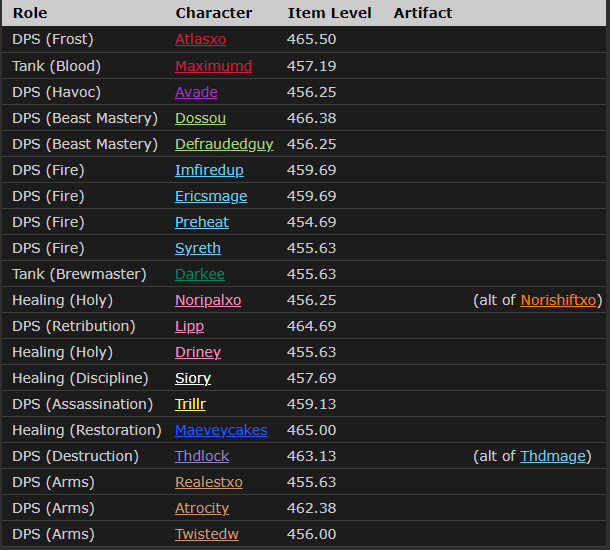Click the Lipp character link
The width and height of the screenshot is (610, 550).
pyautogui.click(x=189, y=326)
